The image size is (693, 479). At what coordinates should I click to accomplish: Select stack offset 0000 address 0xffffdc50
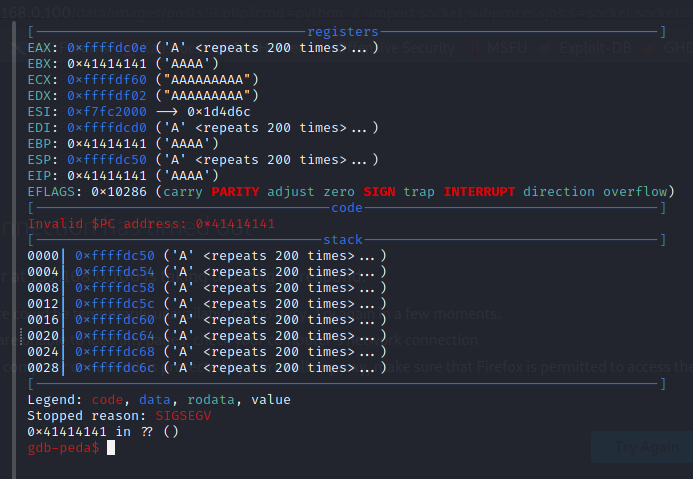point(114,256)
